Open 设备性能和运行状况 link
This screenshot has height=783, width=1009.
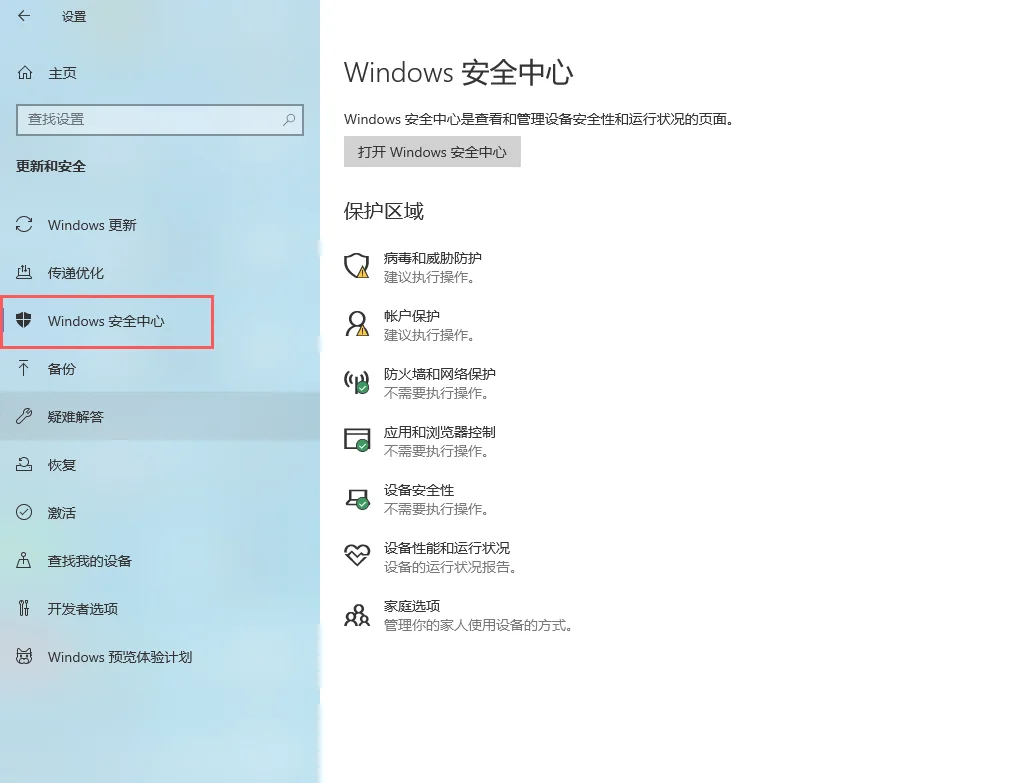pos(447,548)
